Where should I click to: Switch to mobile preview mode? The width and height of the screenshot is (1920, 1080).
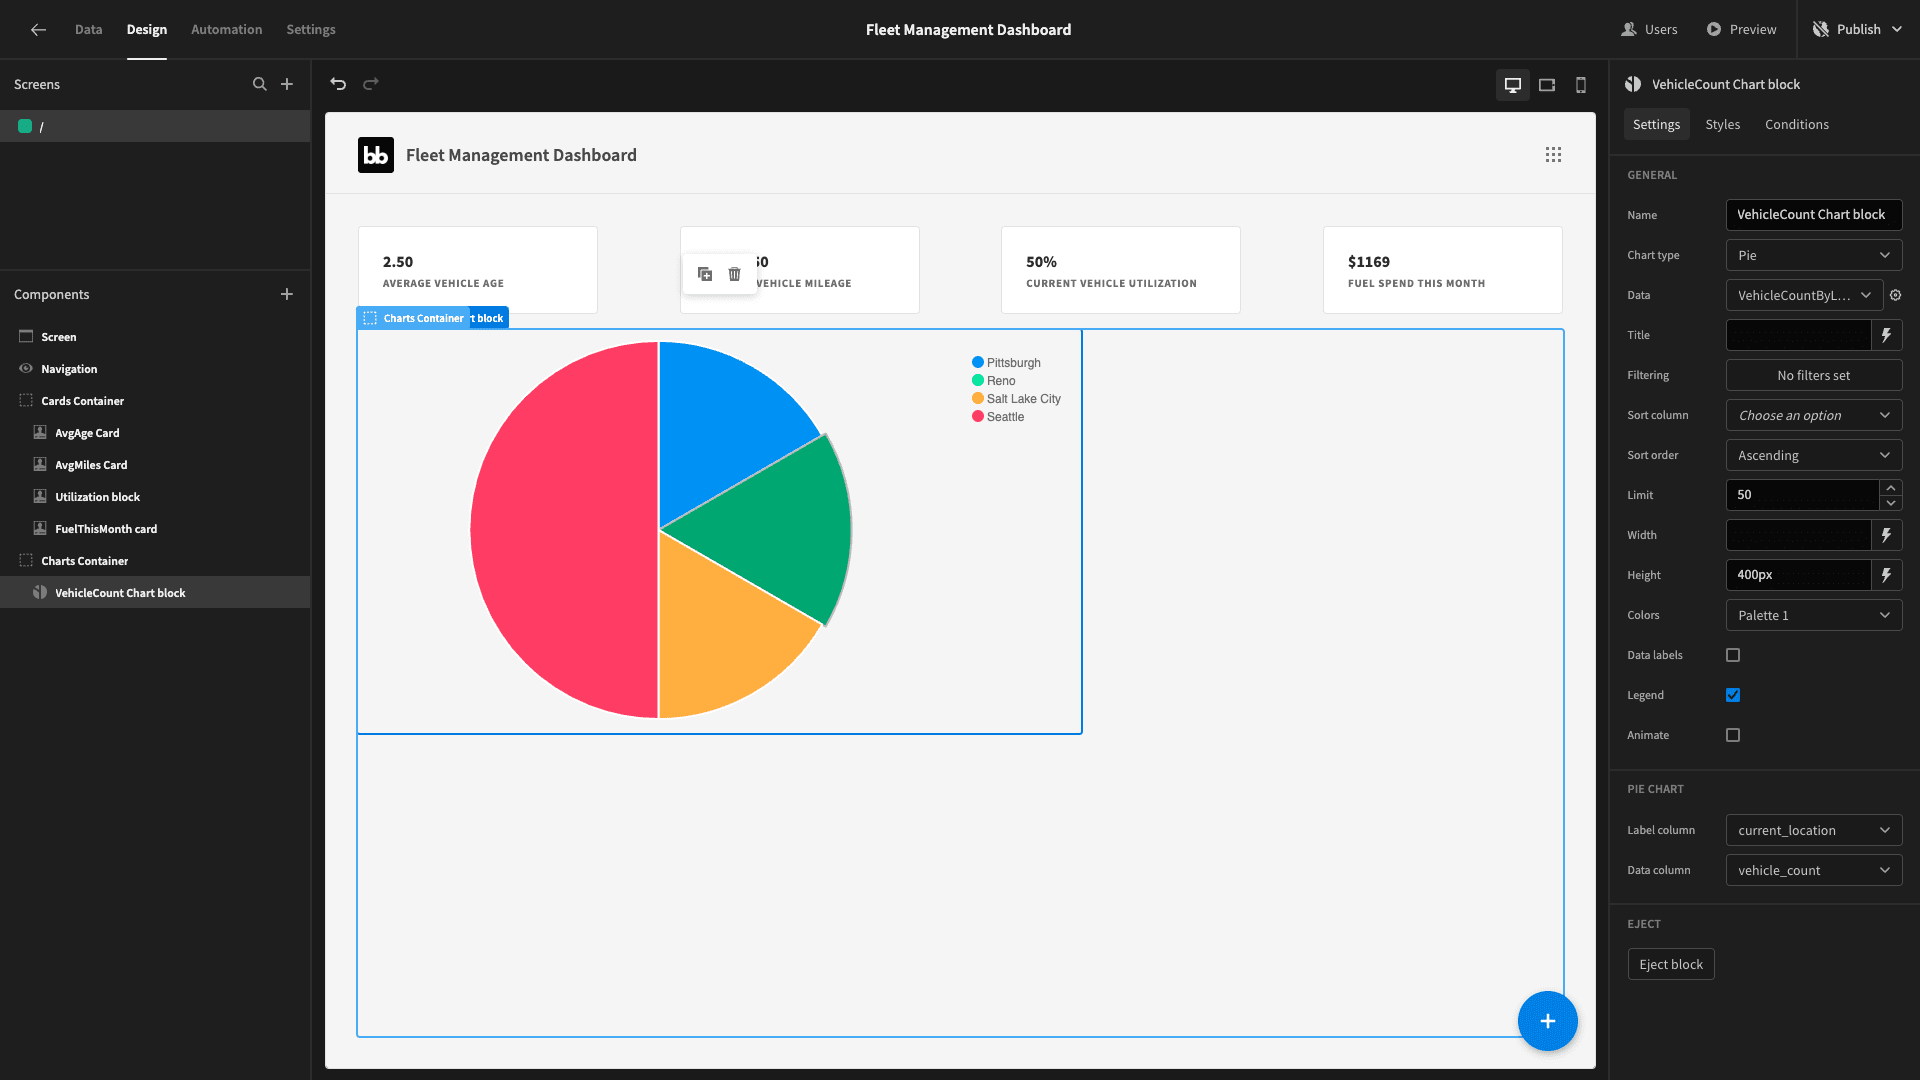(1581, 85)
